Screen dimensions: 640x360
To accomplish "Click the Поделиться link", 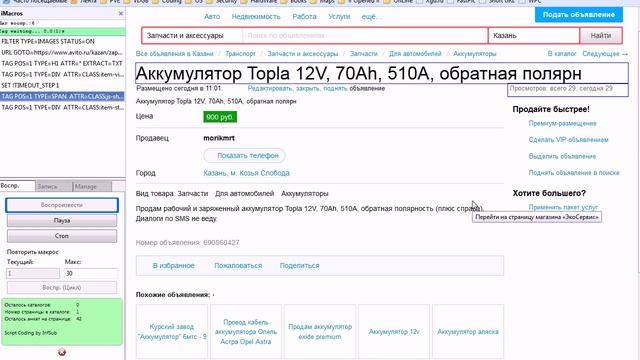I will tap(299, 266).
